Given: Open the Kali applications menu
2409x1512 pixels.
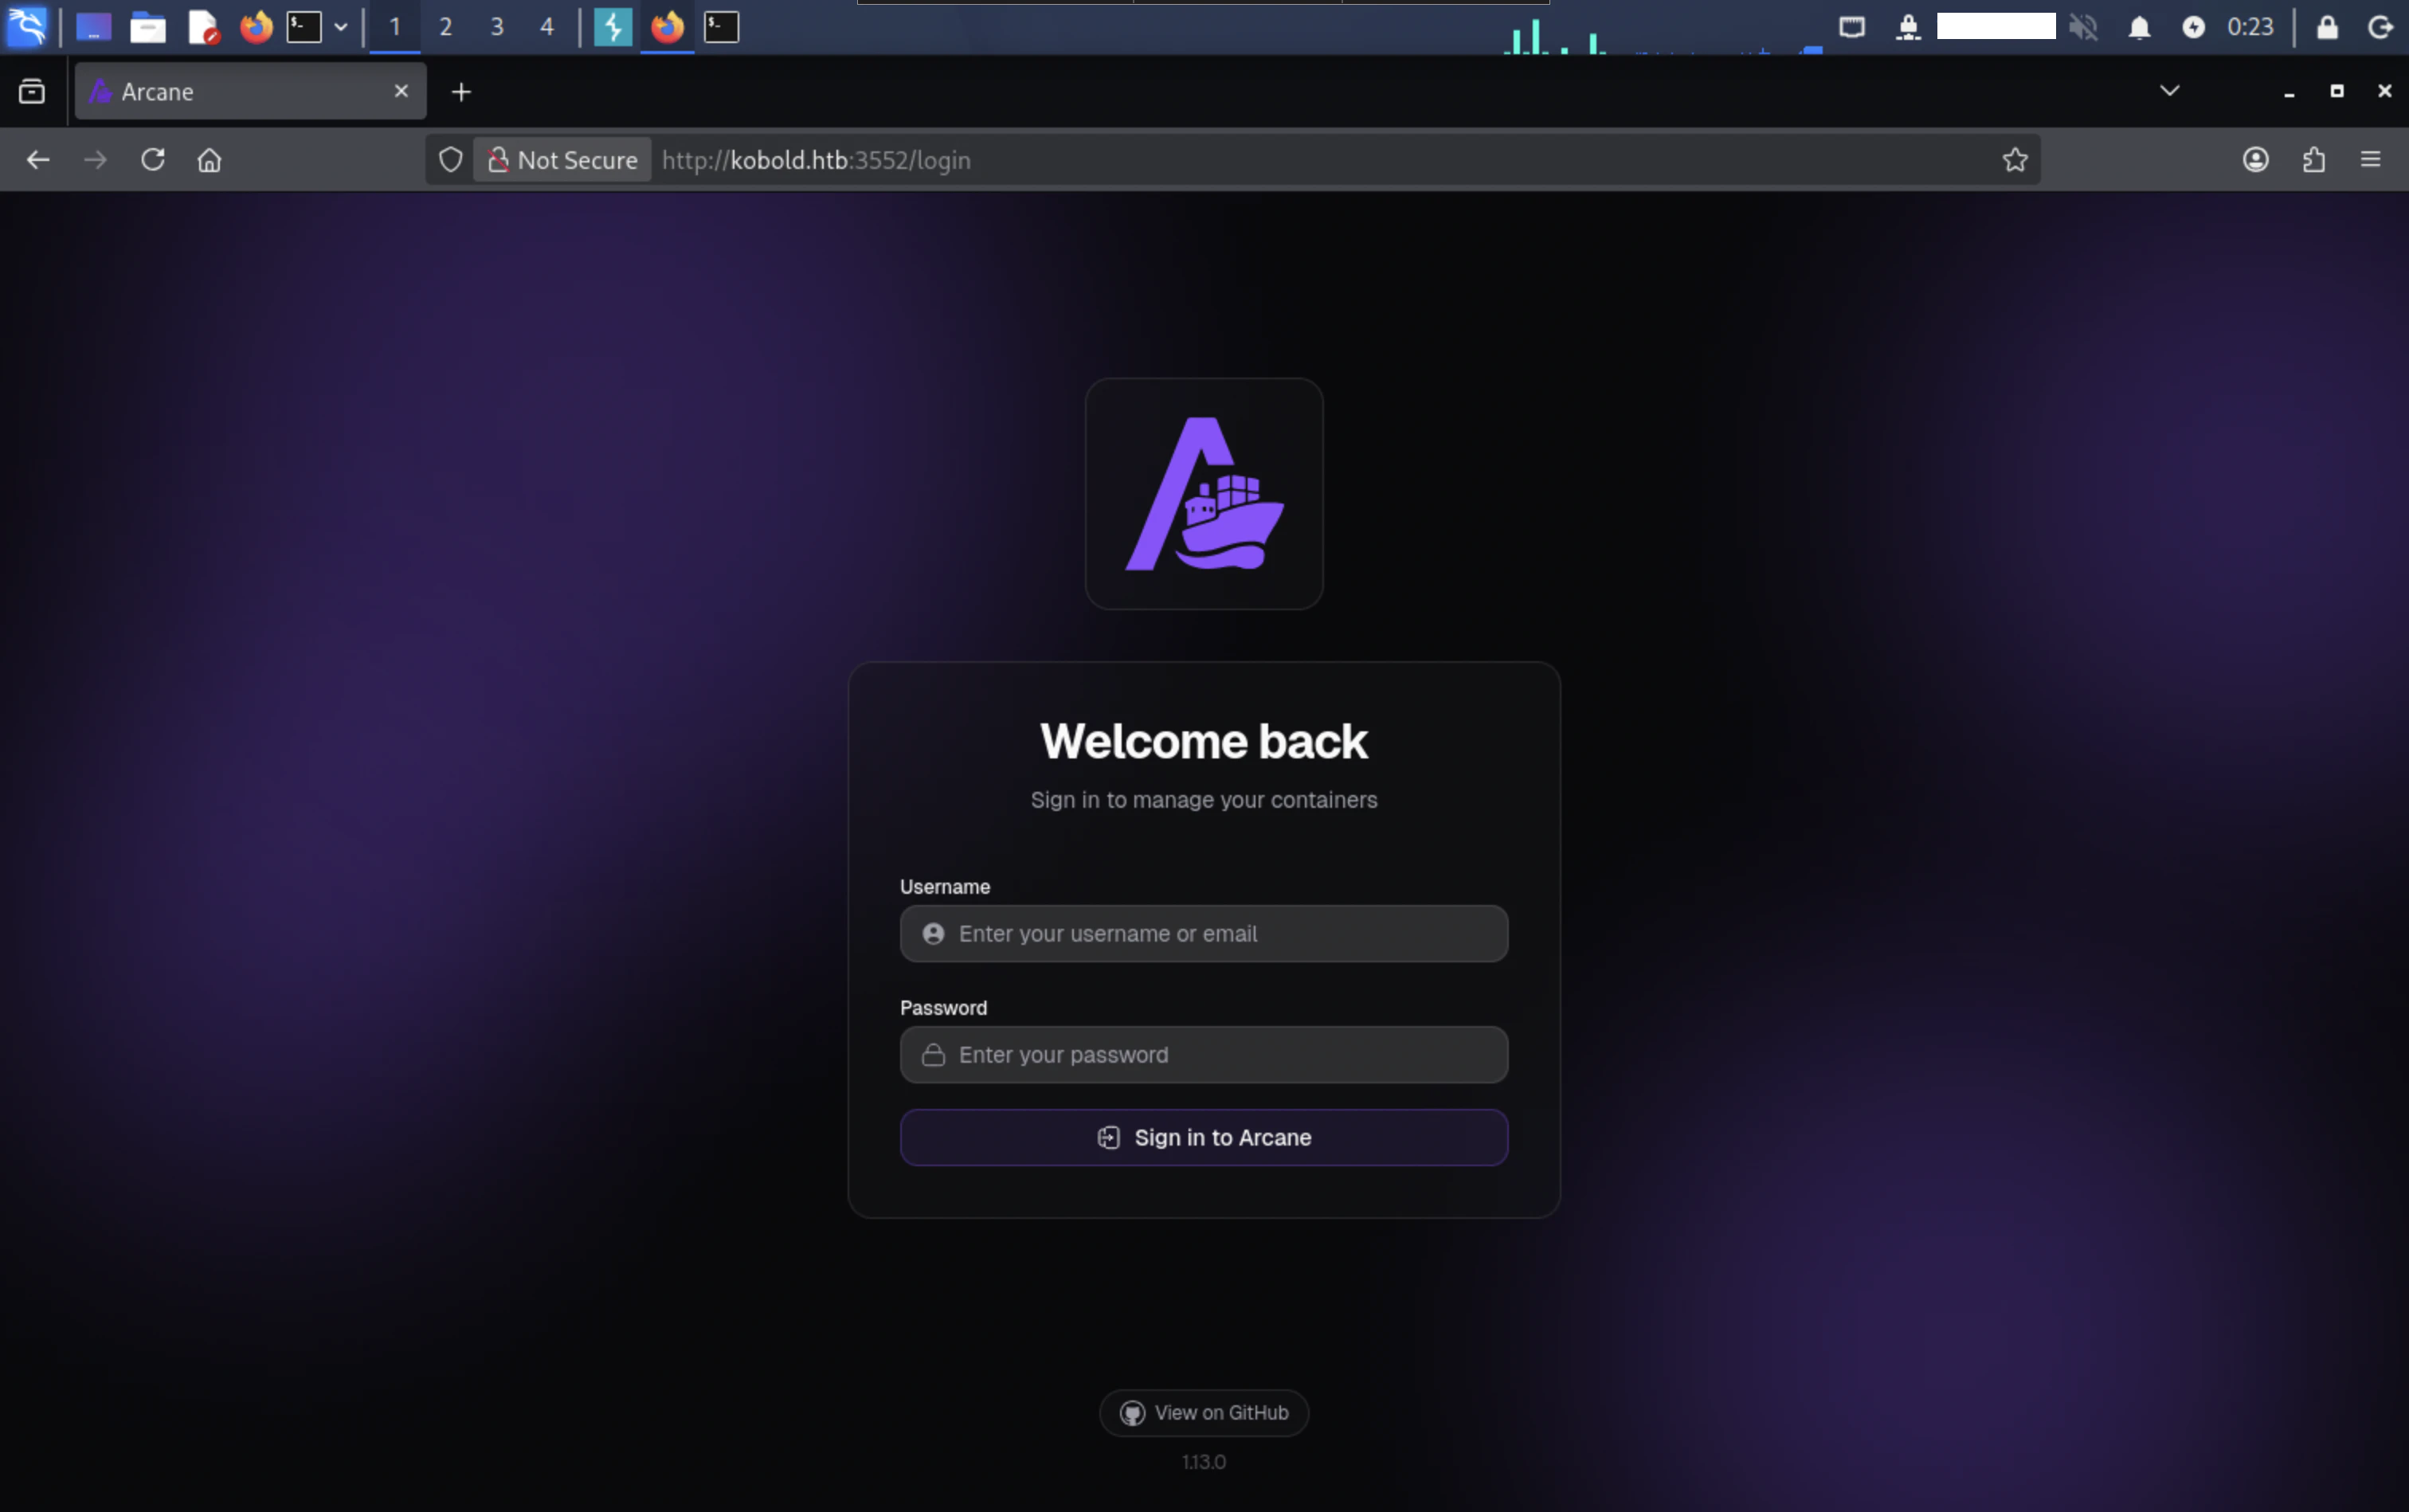Looking at the screenshot, I should pyautogui.click(x=27, y=27).
